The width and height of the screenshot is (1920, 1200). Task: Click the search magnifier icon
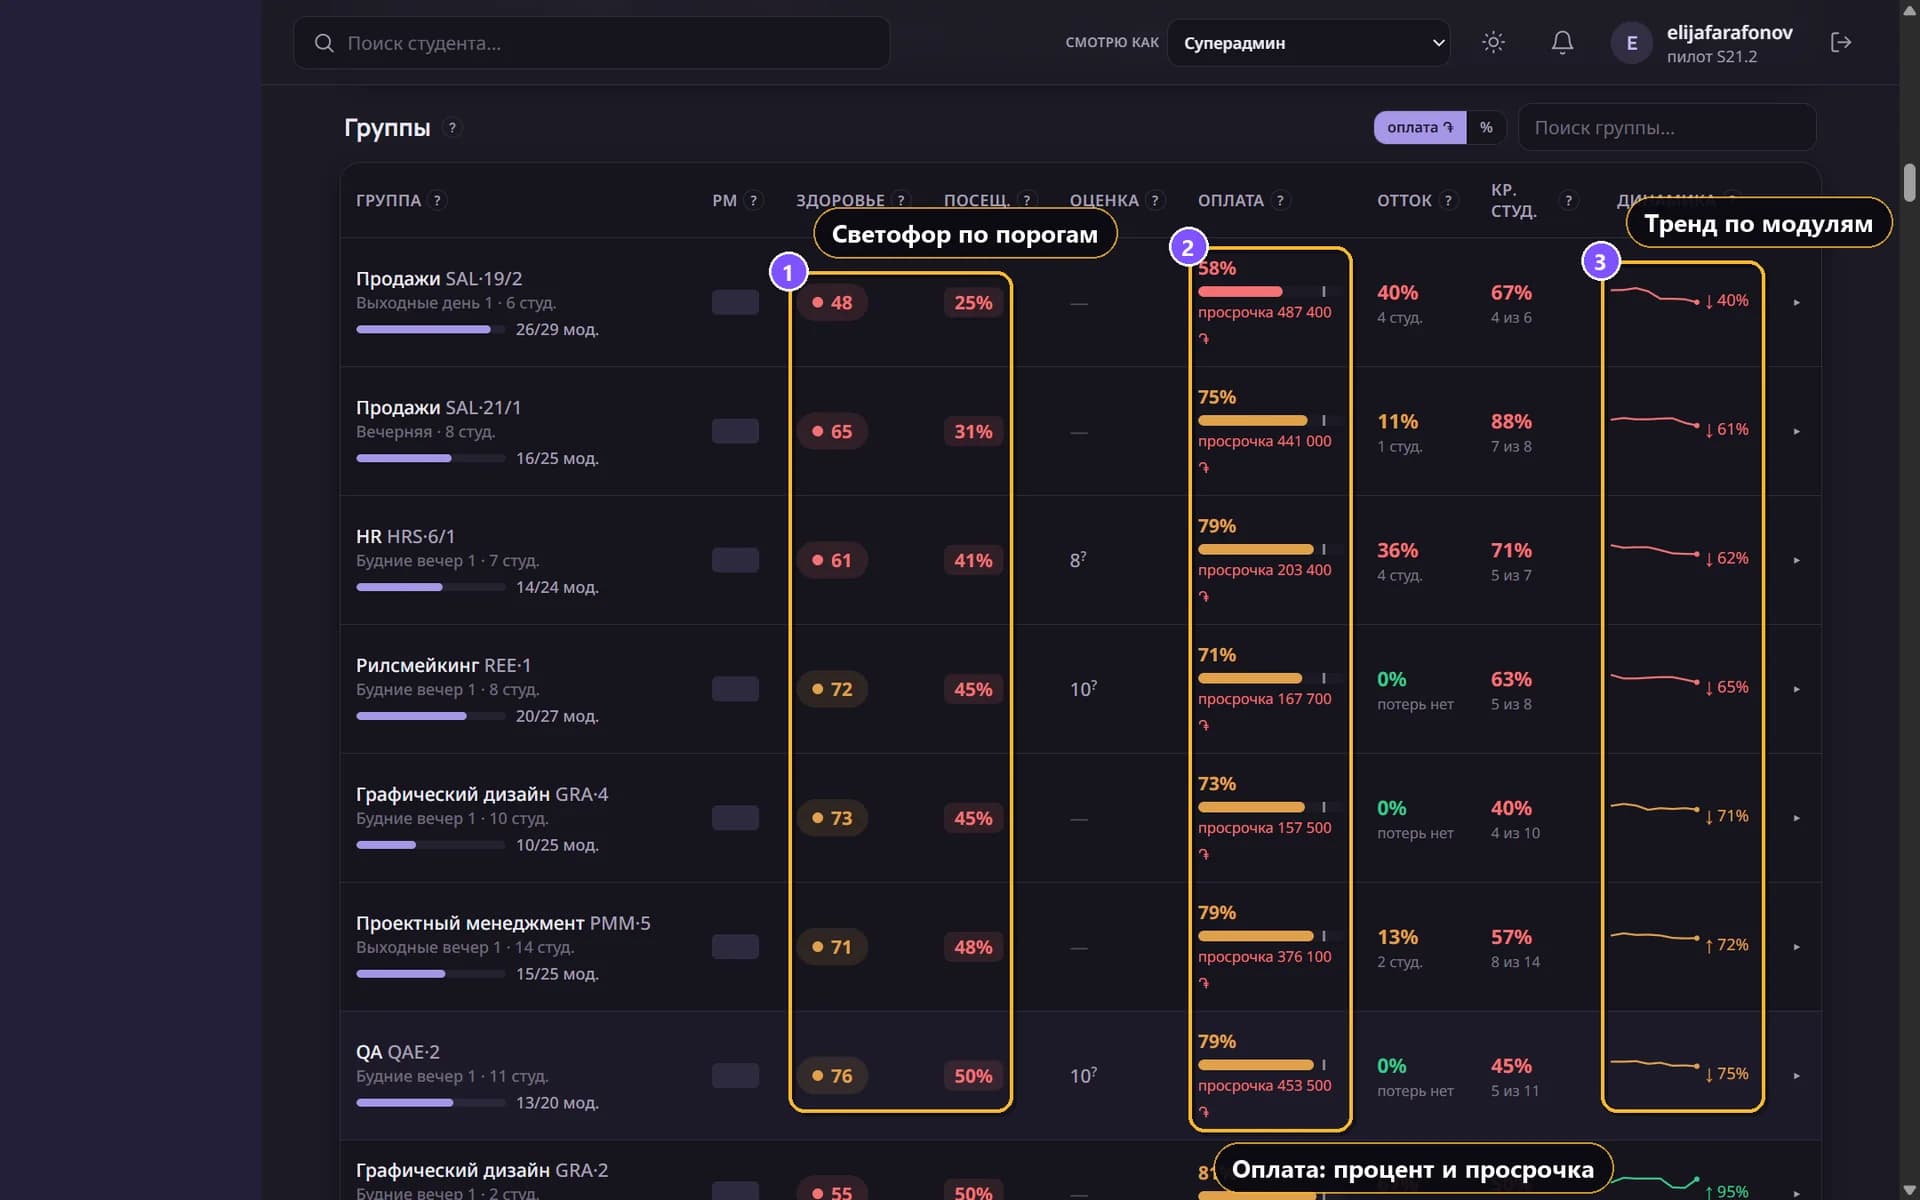(324, 43)
